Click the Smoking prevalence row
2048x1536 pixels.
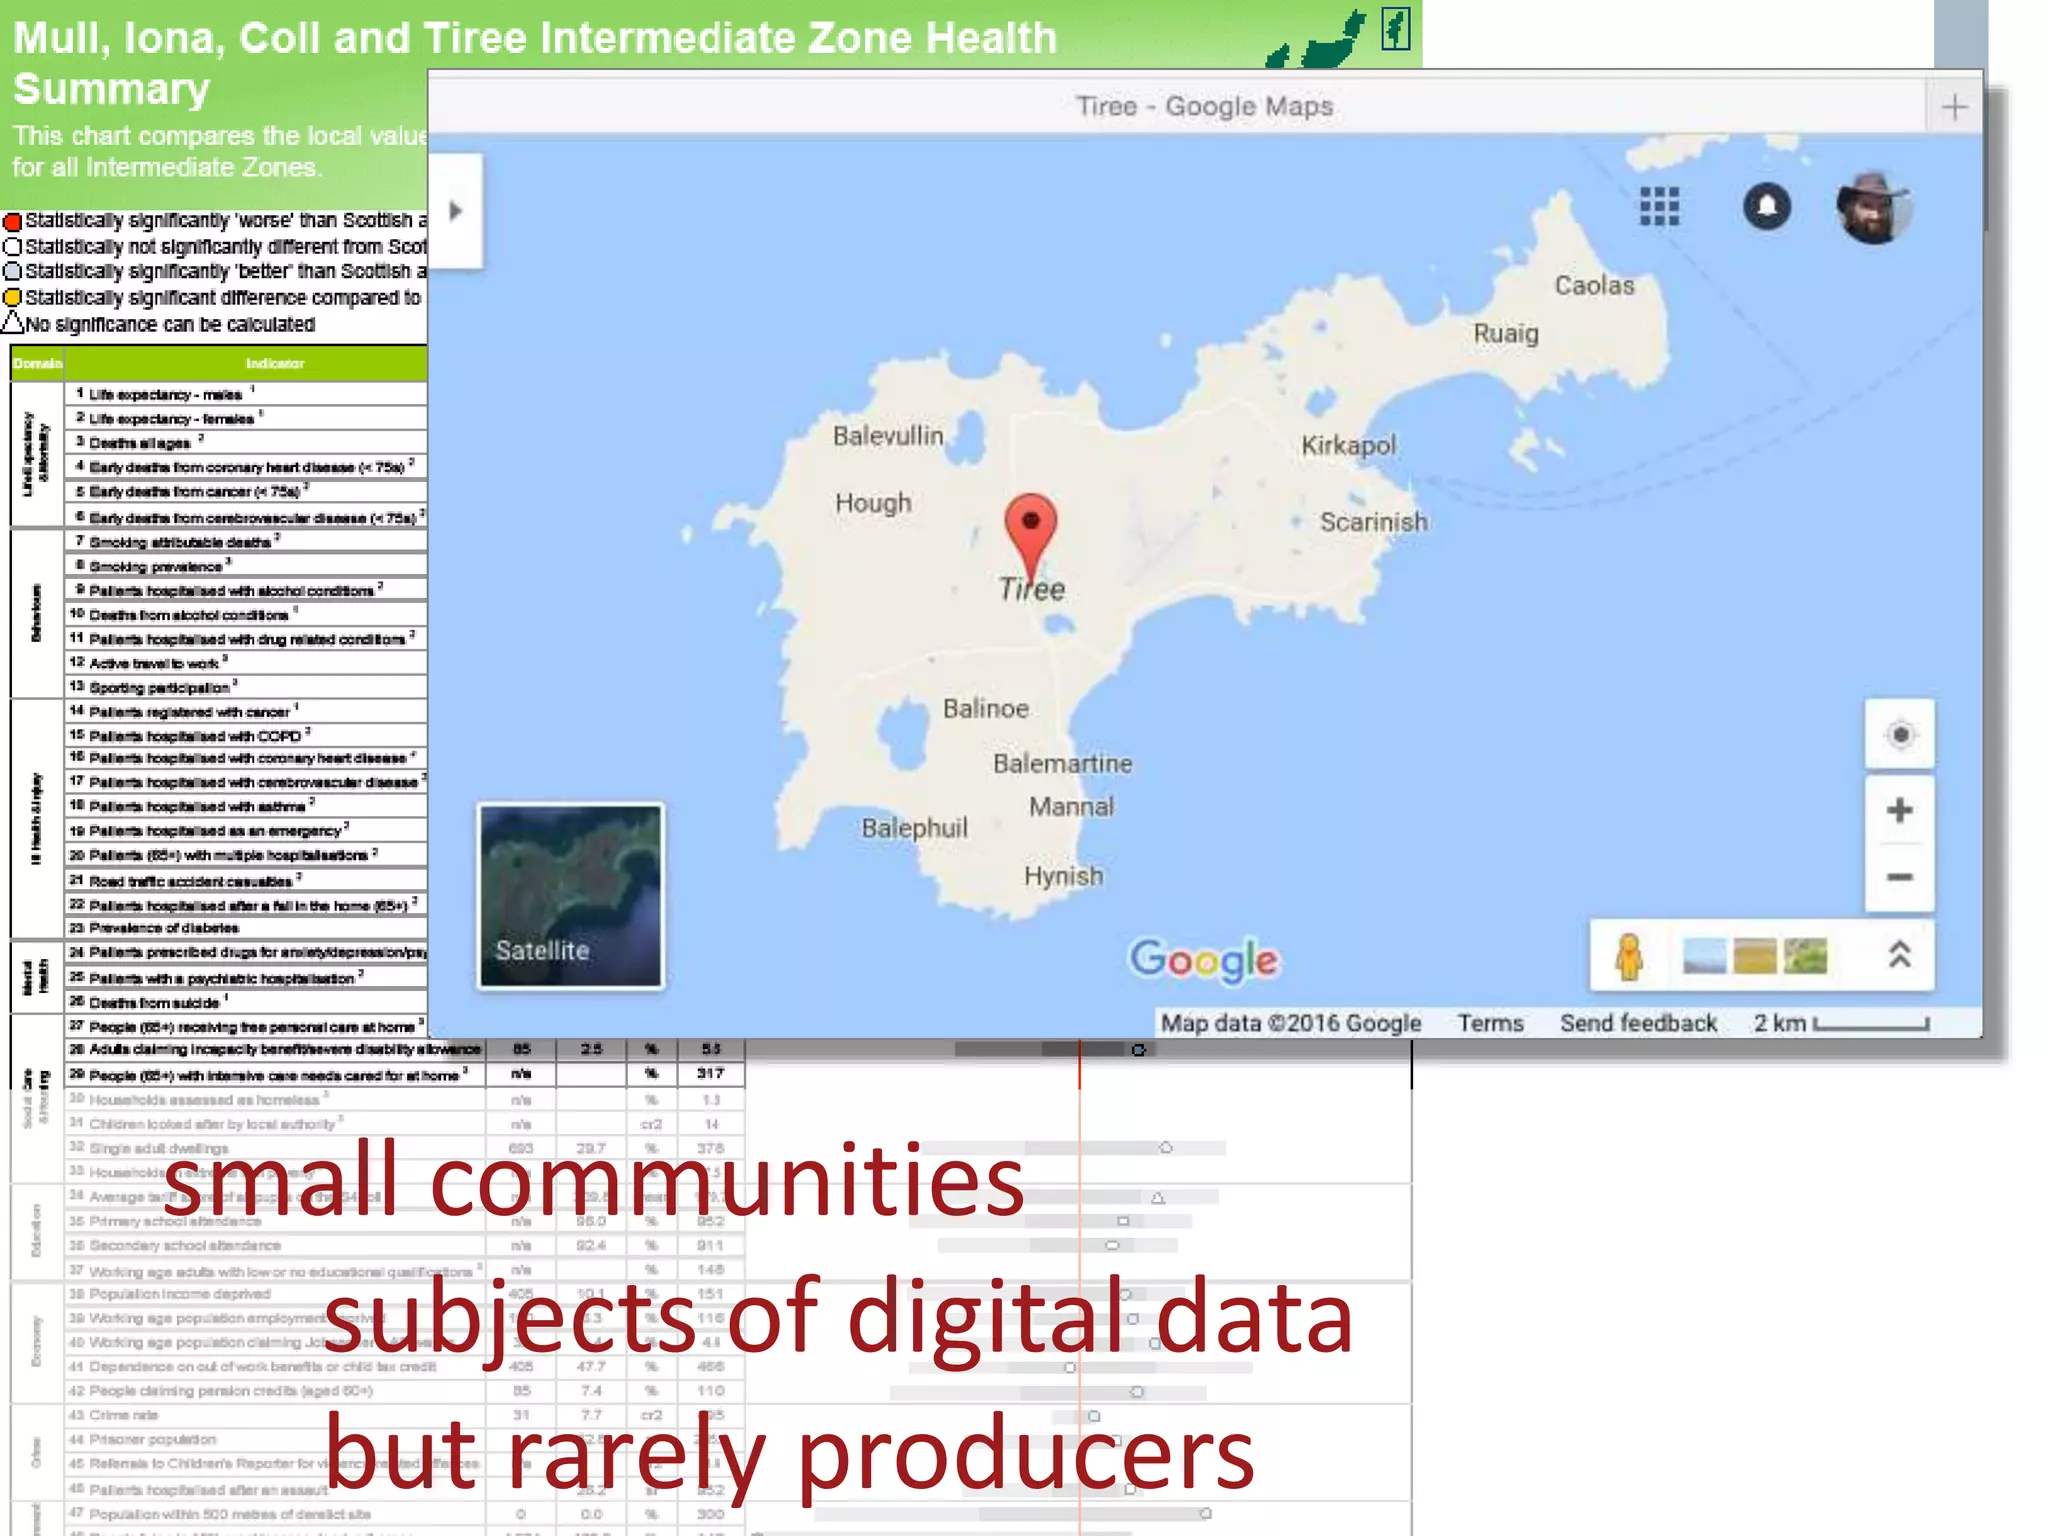pyautogui.click(x=247, y=566)
